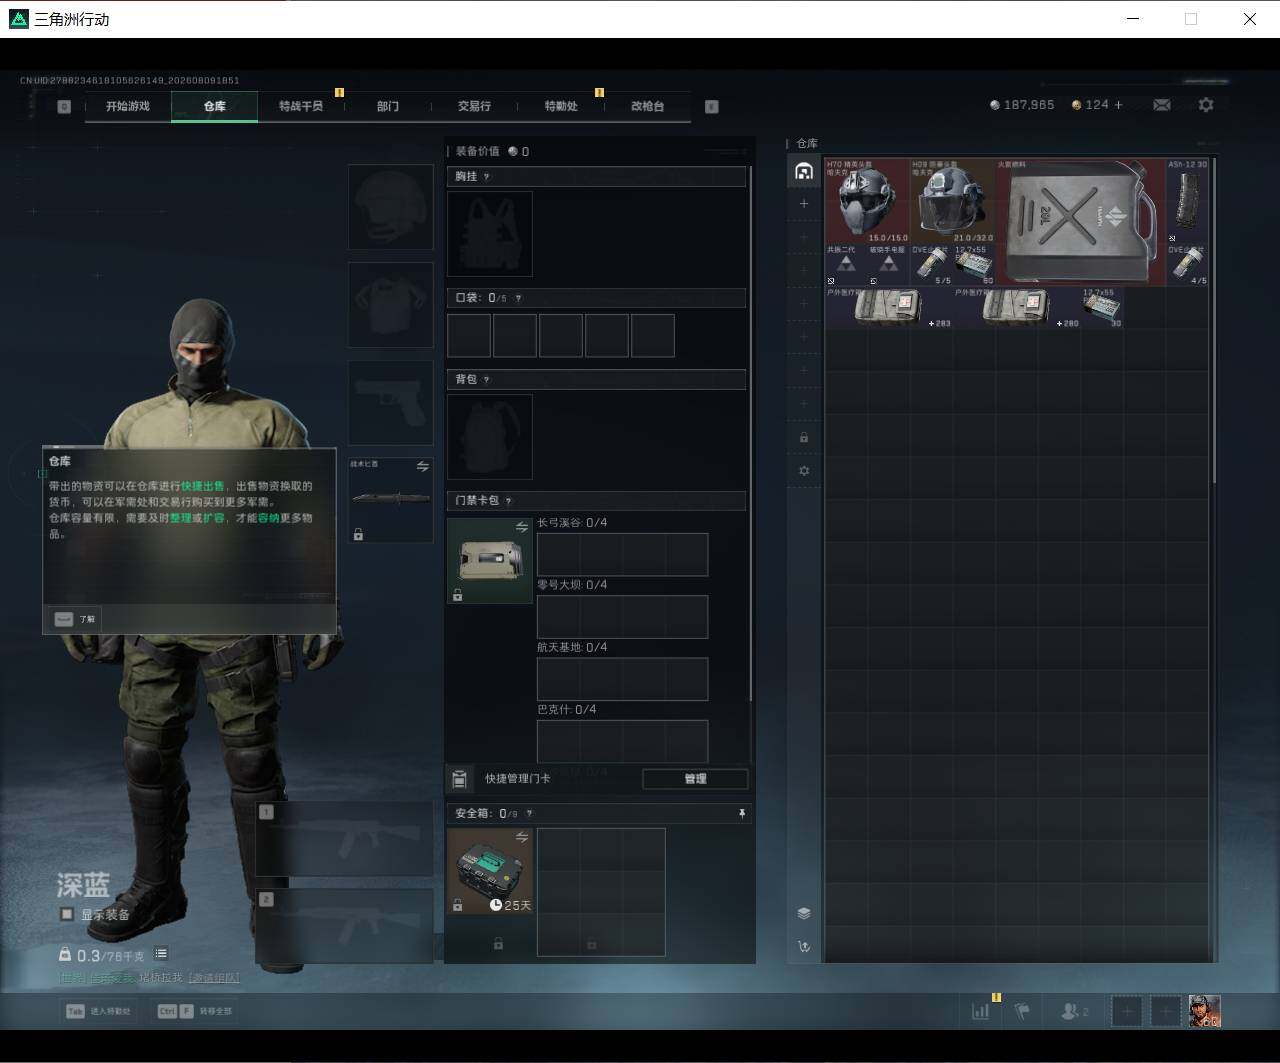
Task: Select the DVE shells stack showing 4/5
Action: tap(1187, 265)
